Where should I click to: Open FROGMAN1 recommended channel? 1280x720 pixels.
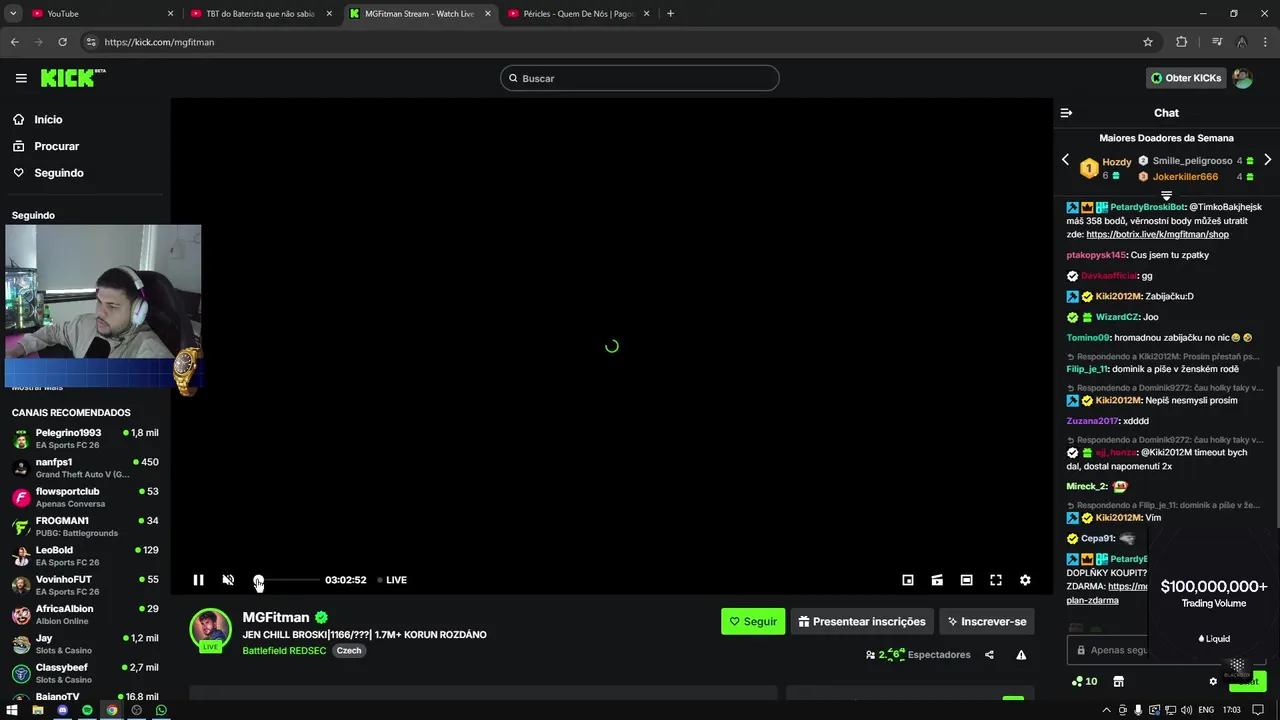click(x=85, y=526)
